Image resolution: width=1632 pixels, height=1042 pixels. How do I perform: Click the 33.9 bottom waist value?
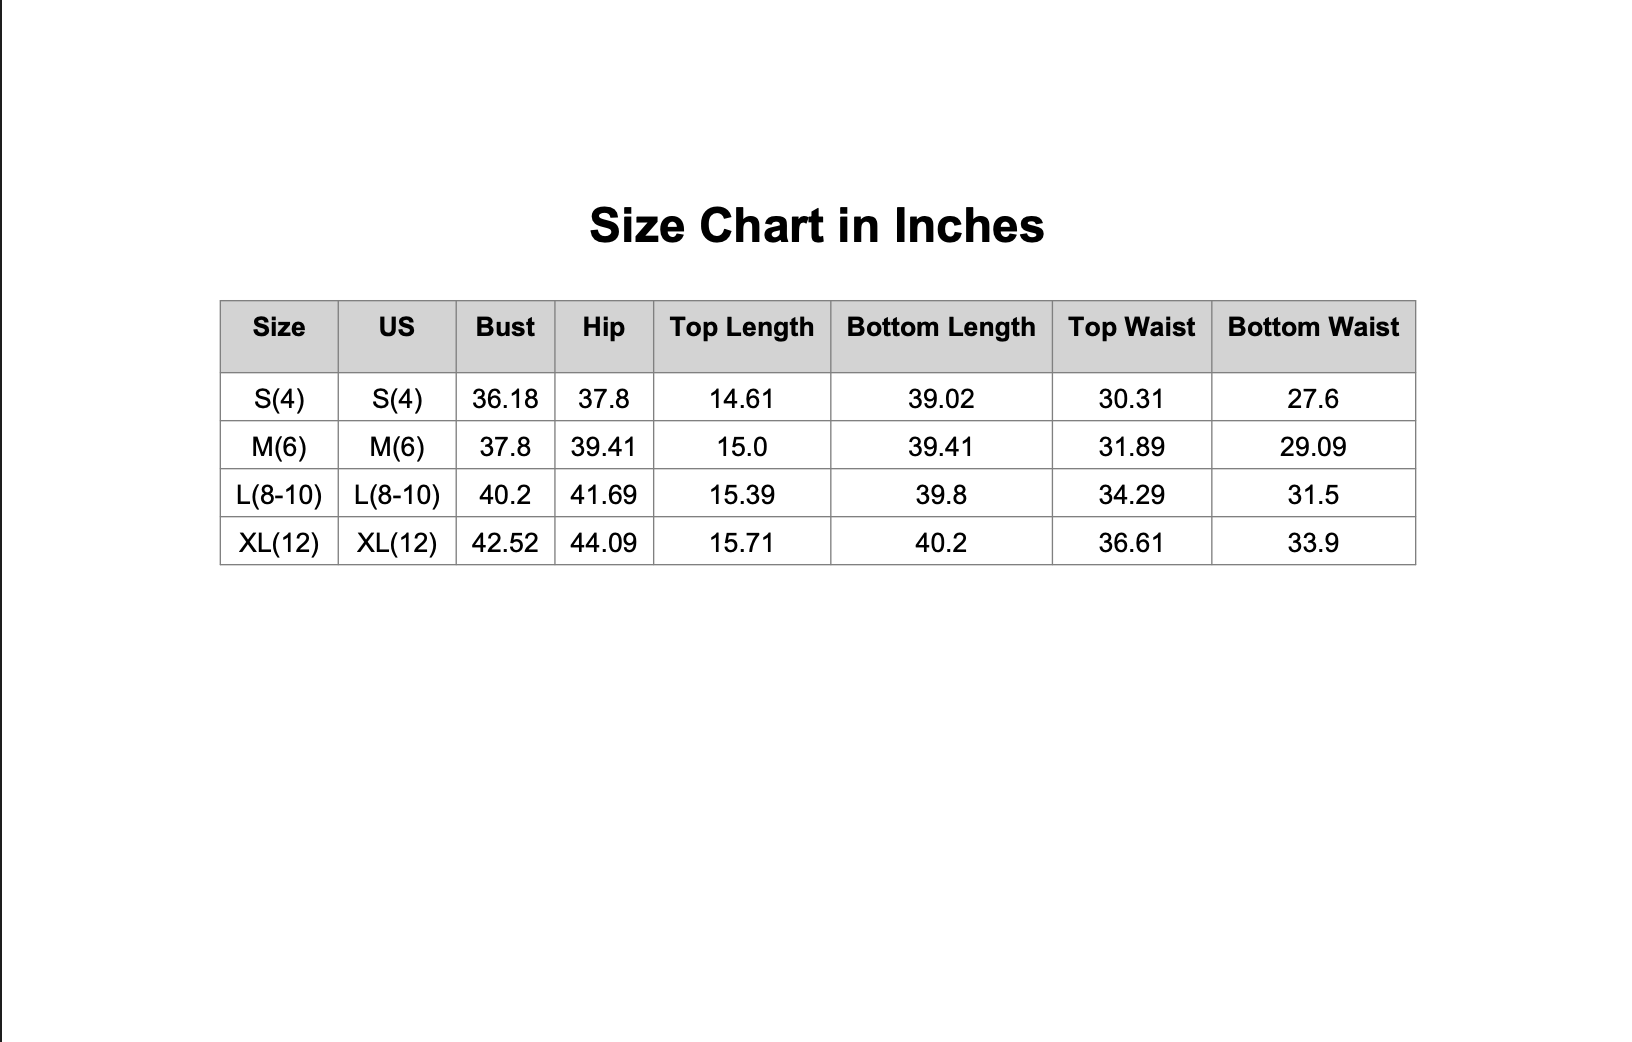tap(1313, 543)
